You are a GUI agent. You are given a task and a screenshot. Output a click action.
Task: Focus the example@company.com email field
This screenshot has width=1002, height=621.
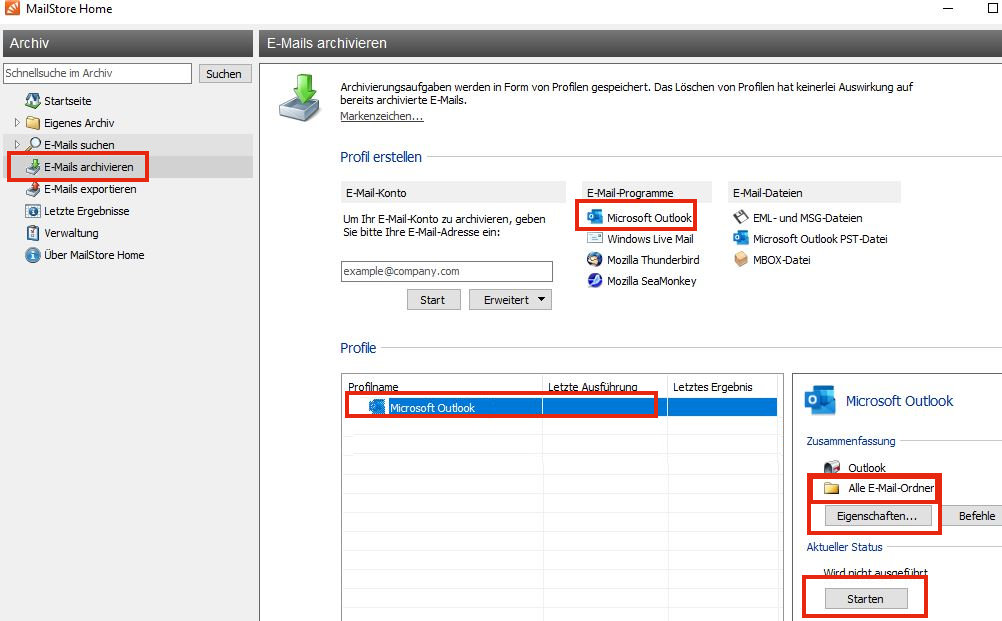coord(446,271)
